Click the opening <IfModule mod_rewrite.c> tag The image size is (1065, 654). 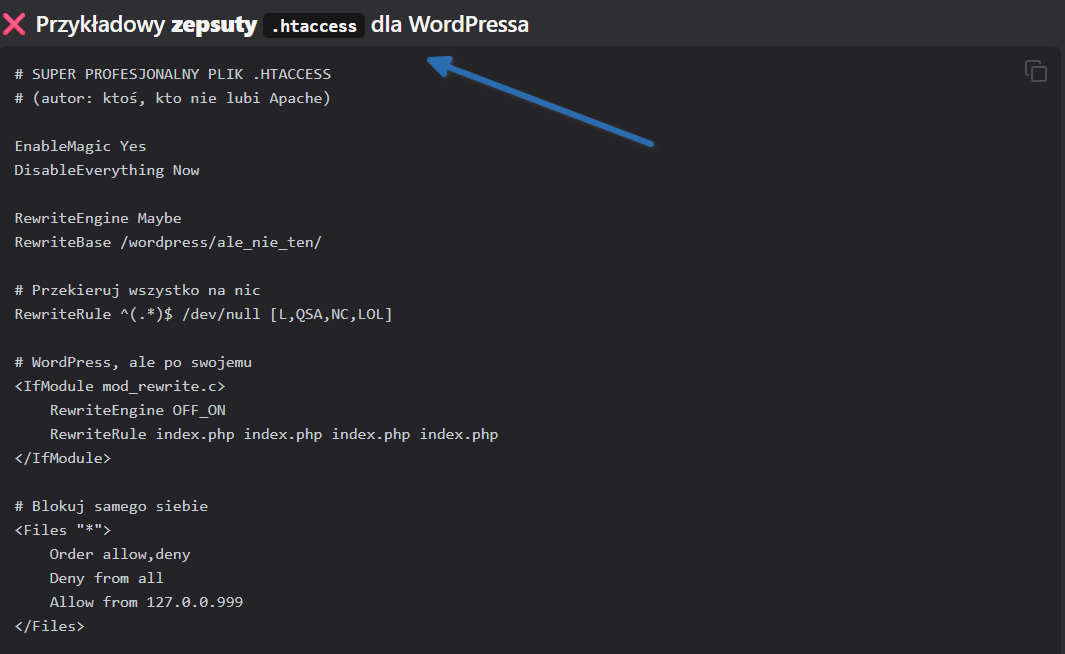click(120, 386)
